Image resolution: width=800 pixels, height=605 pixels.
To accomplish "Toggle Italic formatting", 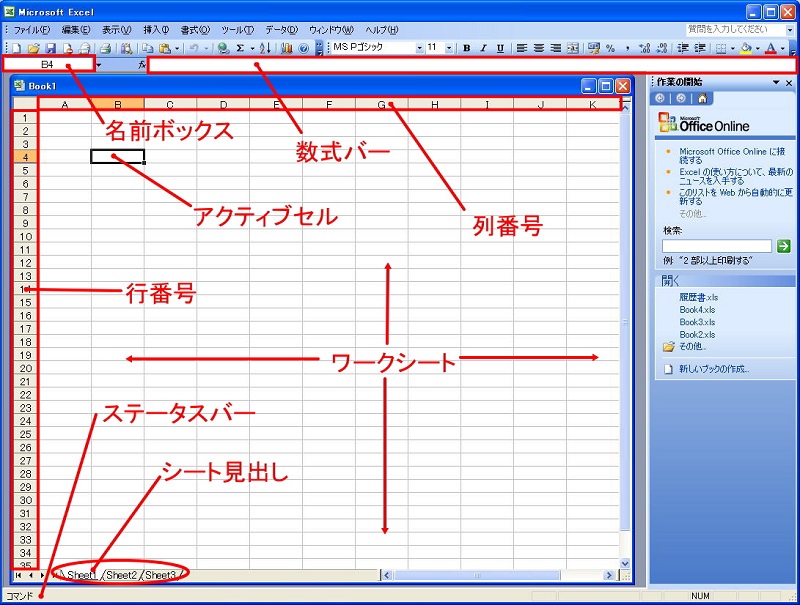I will click(483, 48).
